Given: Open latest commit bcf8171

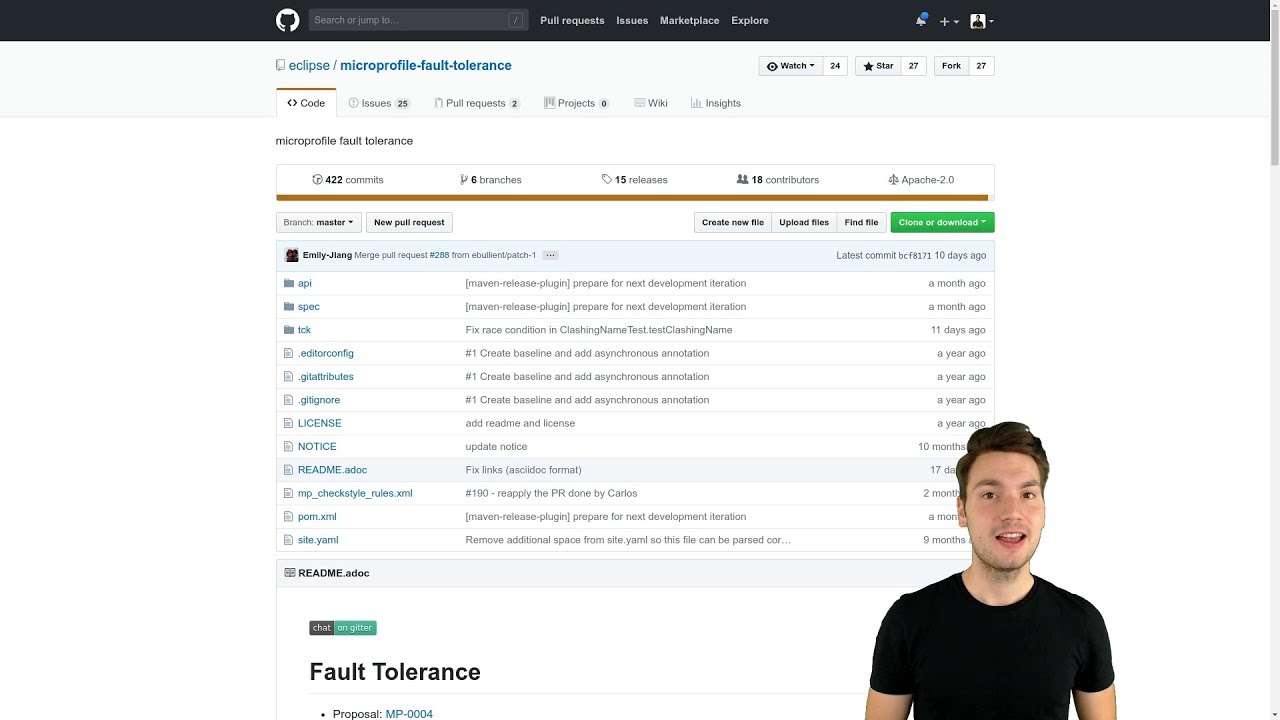Looking at the screenshot, I should point(914,255).
